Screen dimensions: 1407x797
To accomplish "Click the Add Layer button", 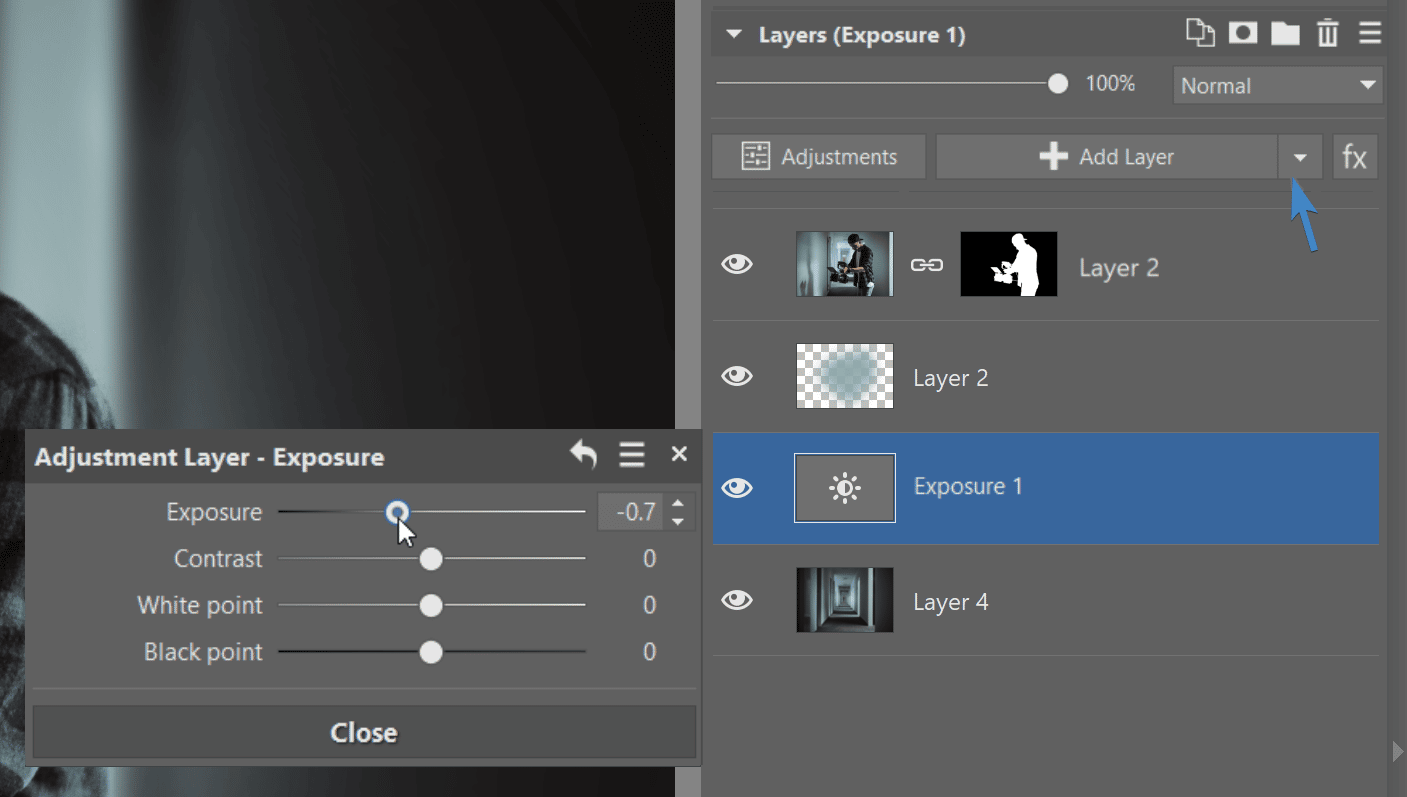I will [x=1107, y=157].
